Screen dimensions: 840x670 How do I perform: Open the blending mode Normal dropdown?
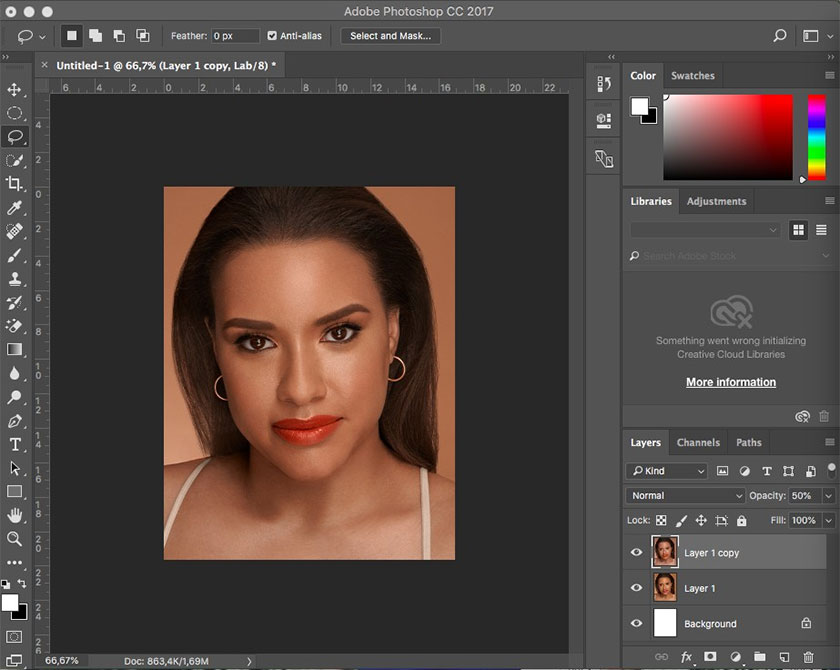coord(686,495)
